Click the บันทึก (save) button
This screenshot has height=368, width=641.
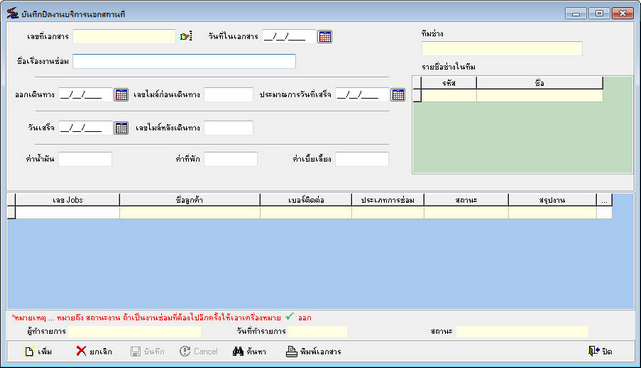148,351
